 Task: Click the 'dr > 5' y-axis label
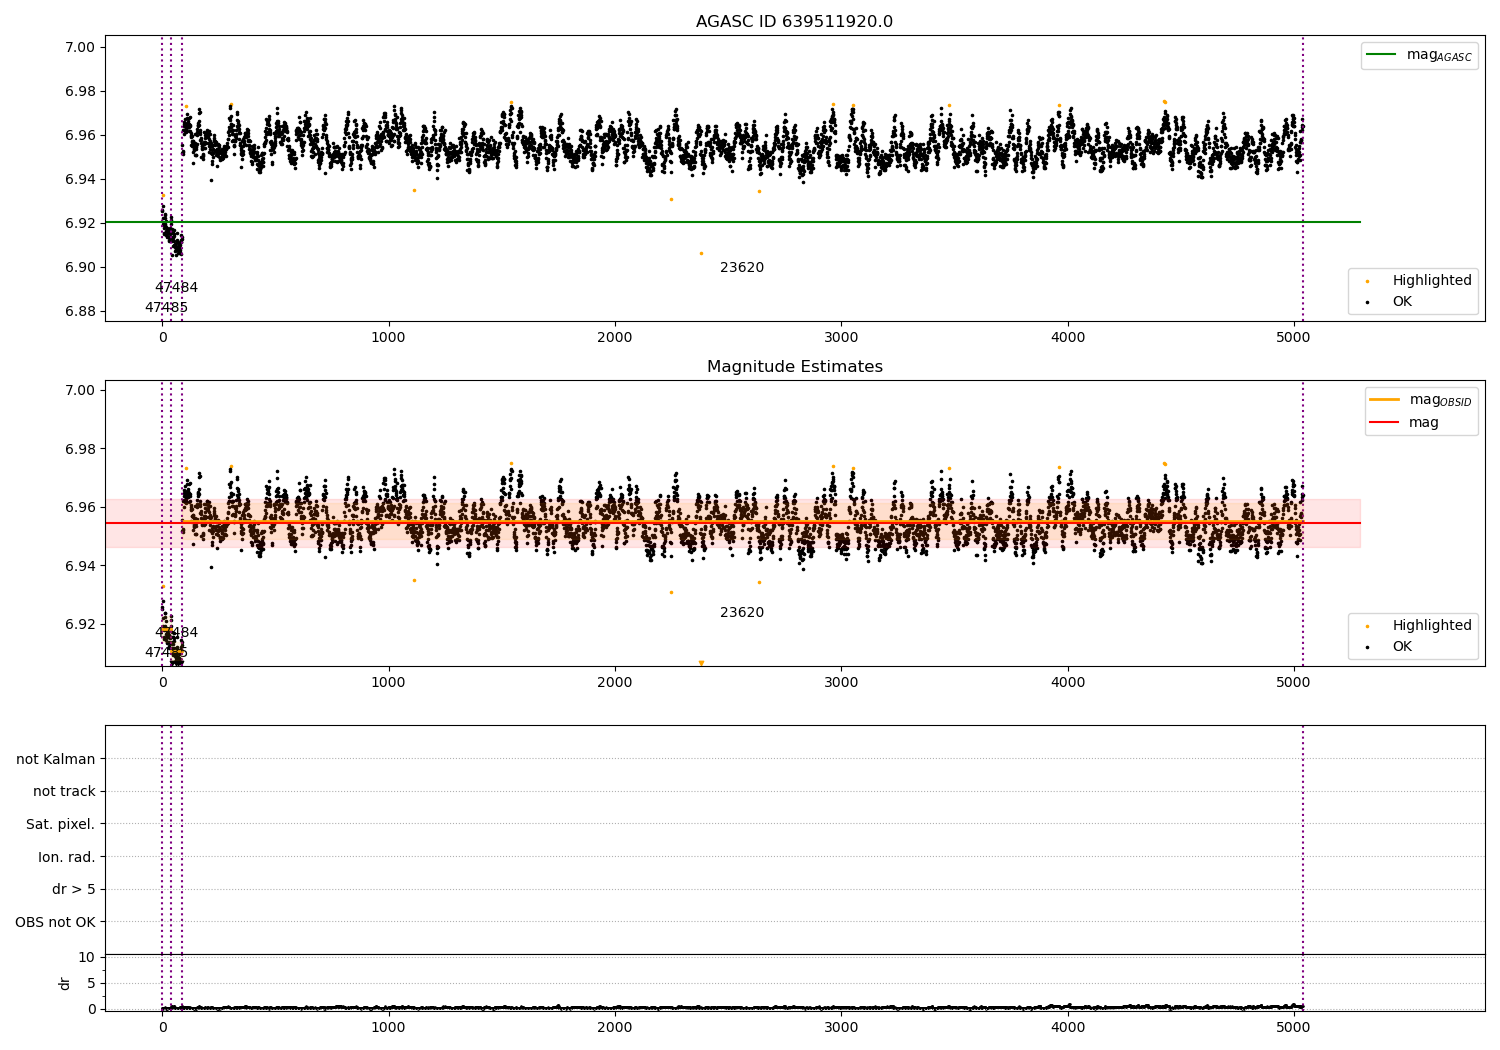pyautogui.click(x=74, y=889)
